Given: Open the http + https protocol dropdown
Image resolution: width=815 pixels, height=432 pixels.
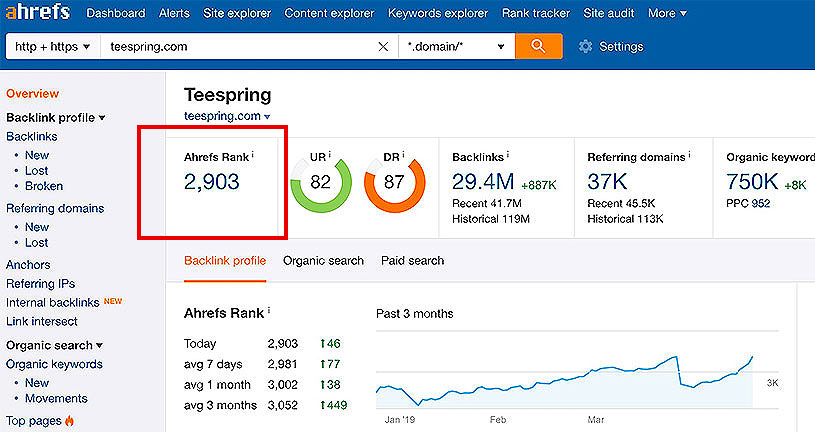Looking at the screenshot, I should click(53, 46).
